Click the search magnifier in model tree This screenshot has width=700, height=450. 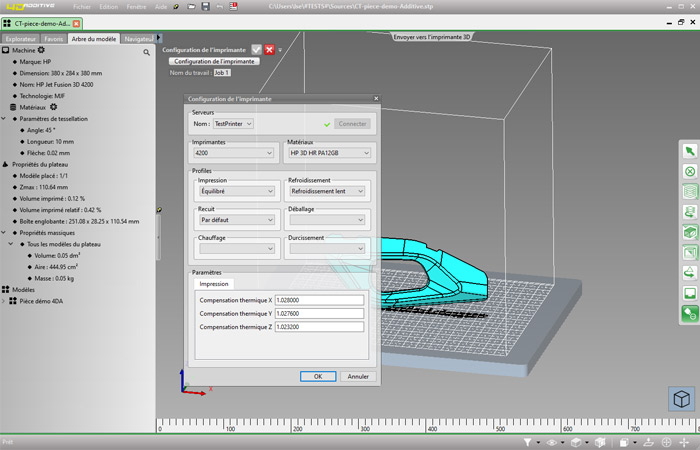tap(146, 52)
